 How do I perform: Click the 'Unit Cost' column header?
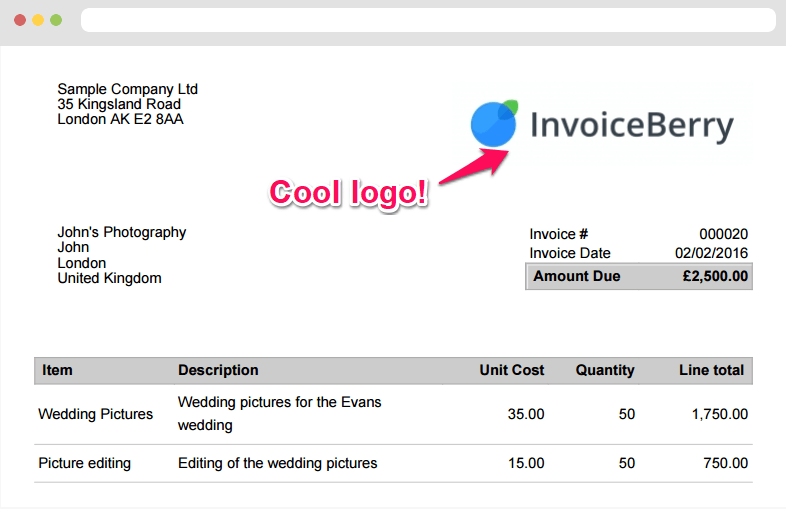[x=512, y=370]
